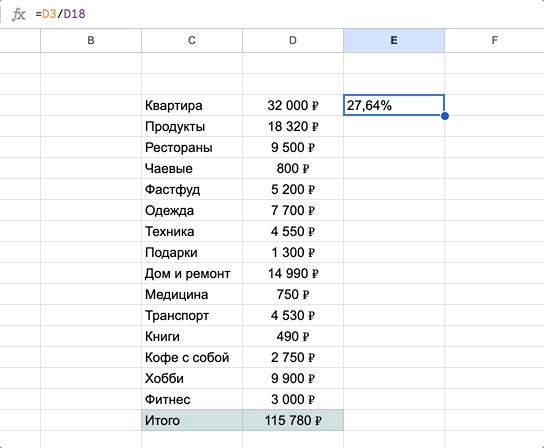Select the 800 ₽ amount cell
544x448 pixels.
[x=293, y=168]
